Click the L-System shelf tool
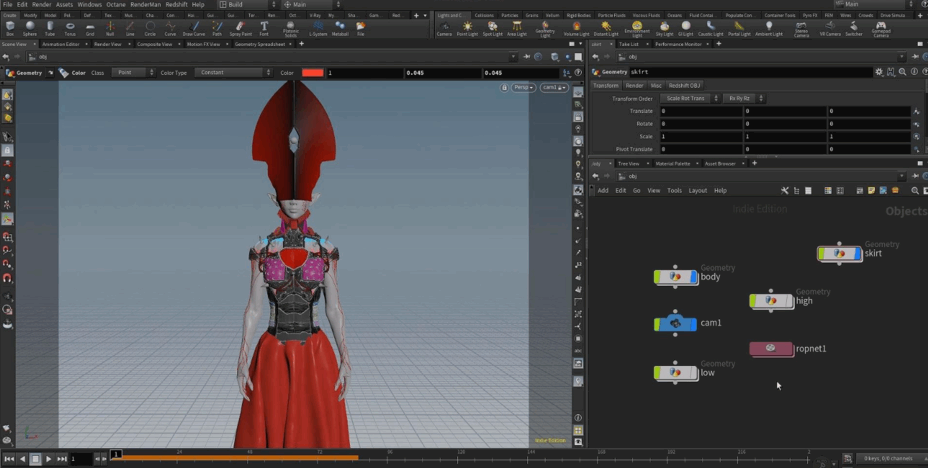The width and height of the screenshot is (928, 468). click(x=318, y=27)
